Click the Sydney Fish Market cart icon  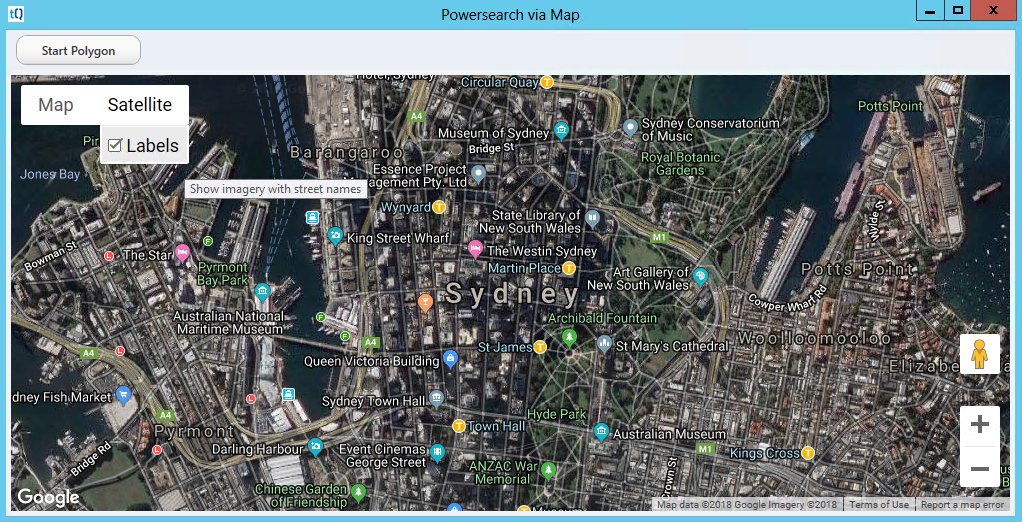(123, 393)
